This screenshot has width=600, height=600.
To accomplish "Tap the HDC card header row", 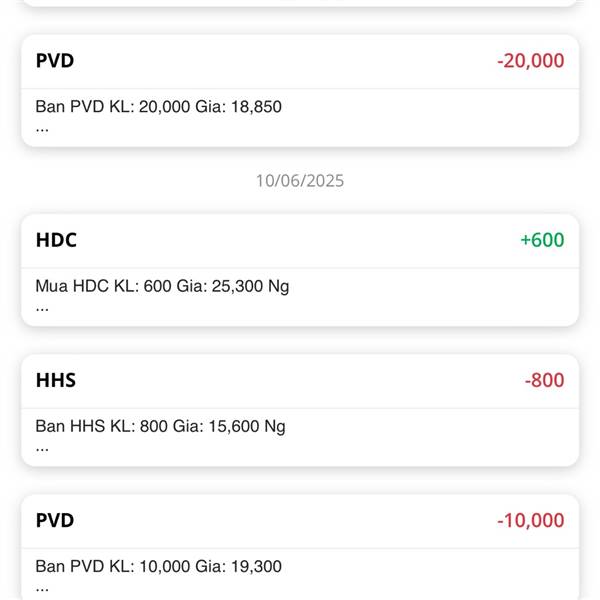I will click(x=300, y=241).
